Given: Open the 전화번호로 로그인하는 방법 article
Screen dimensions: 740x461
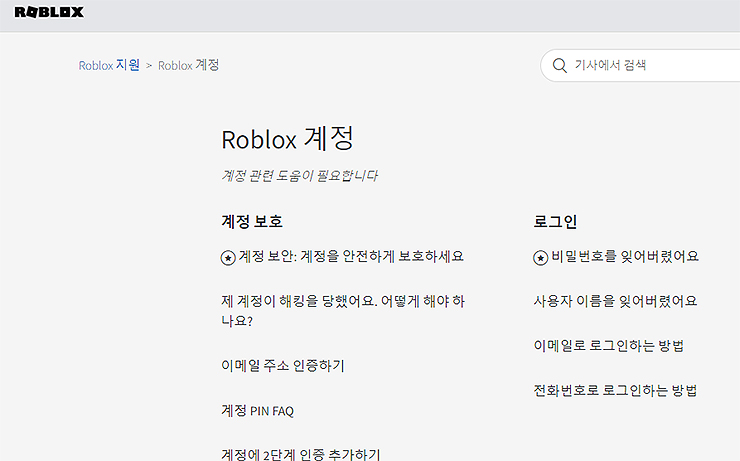Looking at the screenshot, I should (x=615, y=391).
